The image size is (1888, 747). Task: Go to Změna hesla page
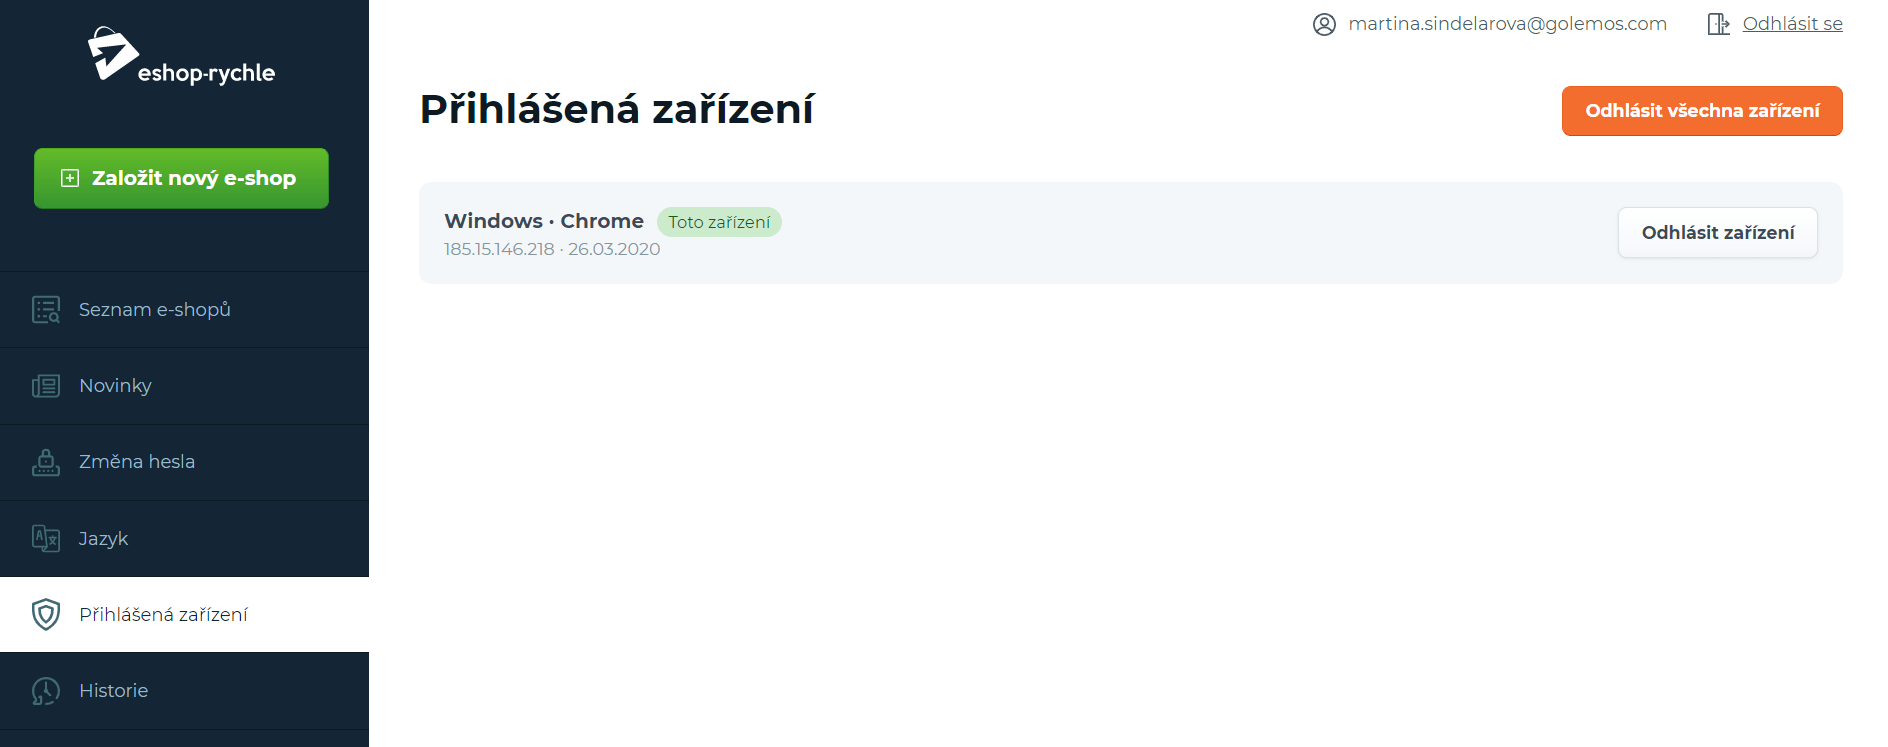(x=184, y=462)
